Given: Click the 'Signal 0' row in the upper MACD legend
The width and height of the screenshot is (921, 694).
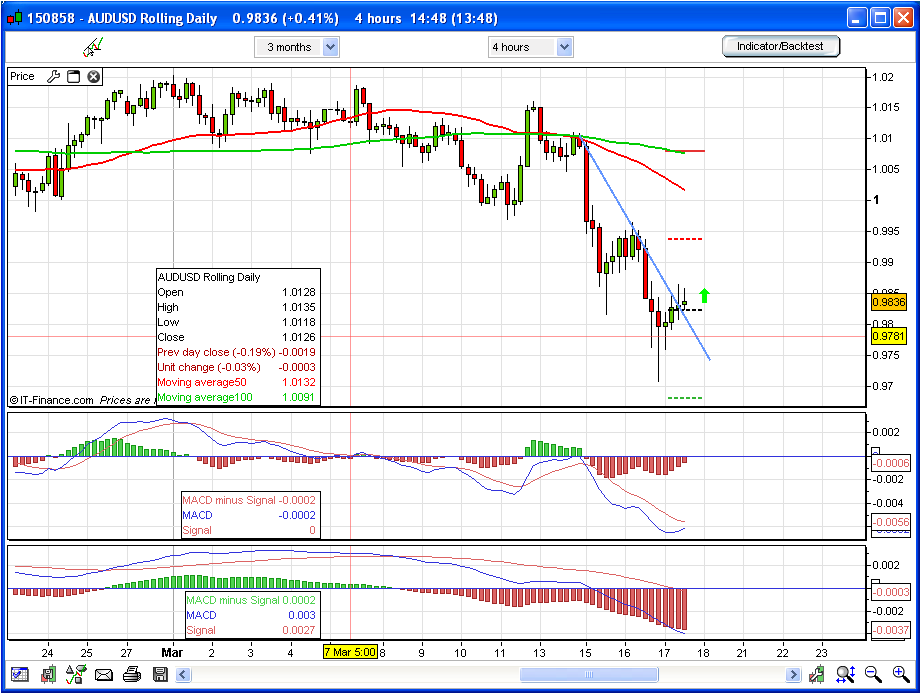Looking at the screenshot, I should [x=249, y=530].
